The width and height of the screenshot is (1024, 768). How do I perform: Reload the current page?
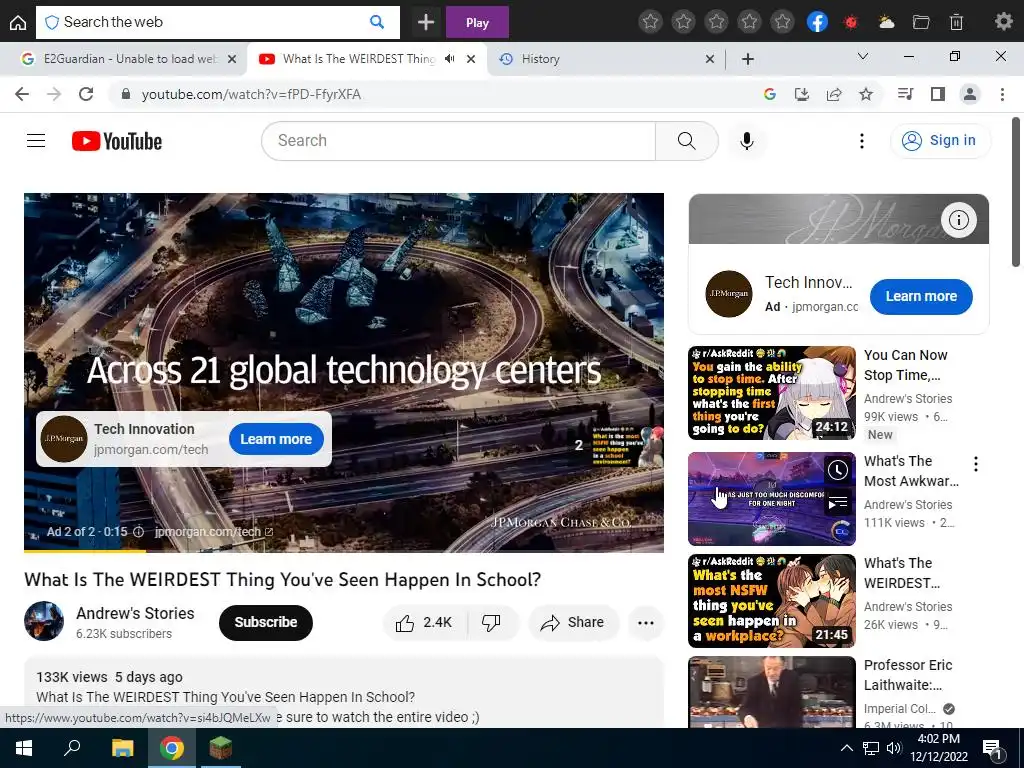86,94
